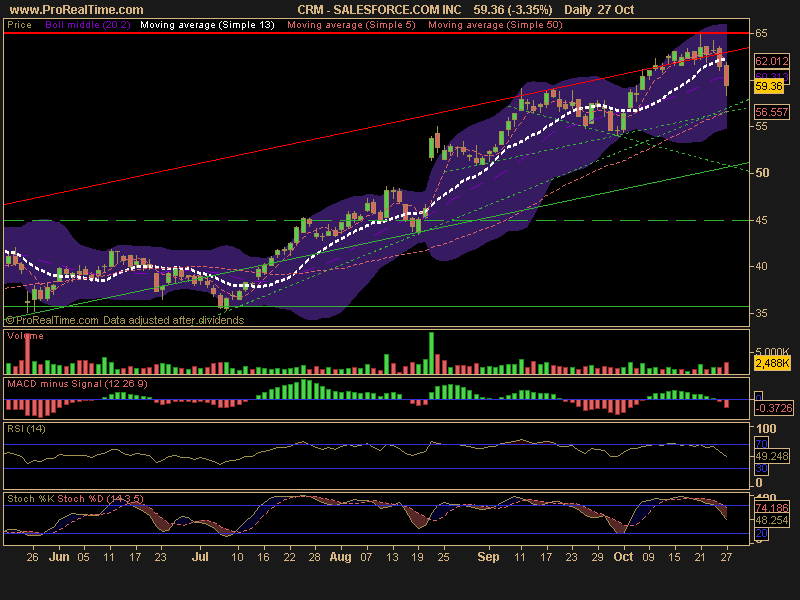Click the Jun month label on time axis
This screenshot has width=800, height=600.
tap(59, 557)
